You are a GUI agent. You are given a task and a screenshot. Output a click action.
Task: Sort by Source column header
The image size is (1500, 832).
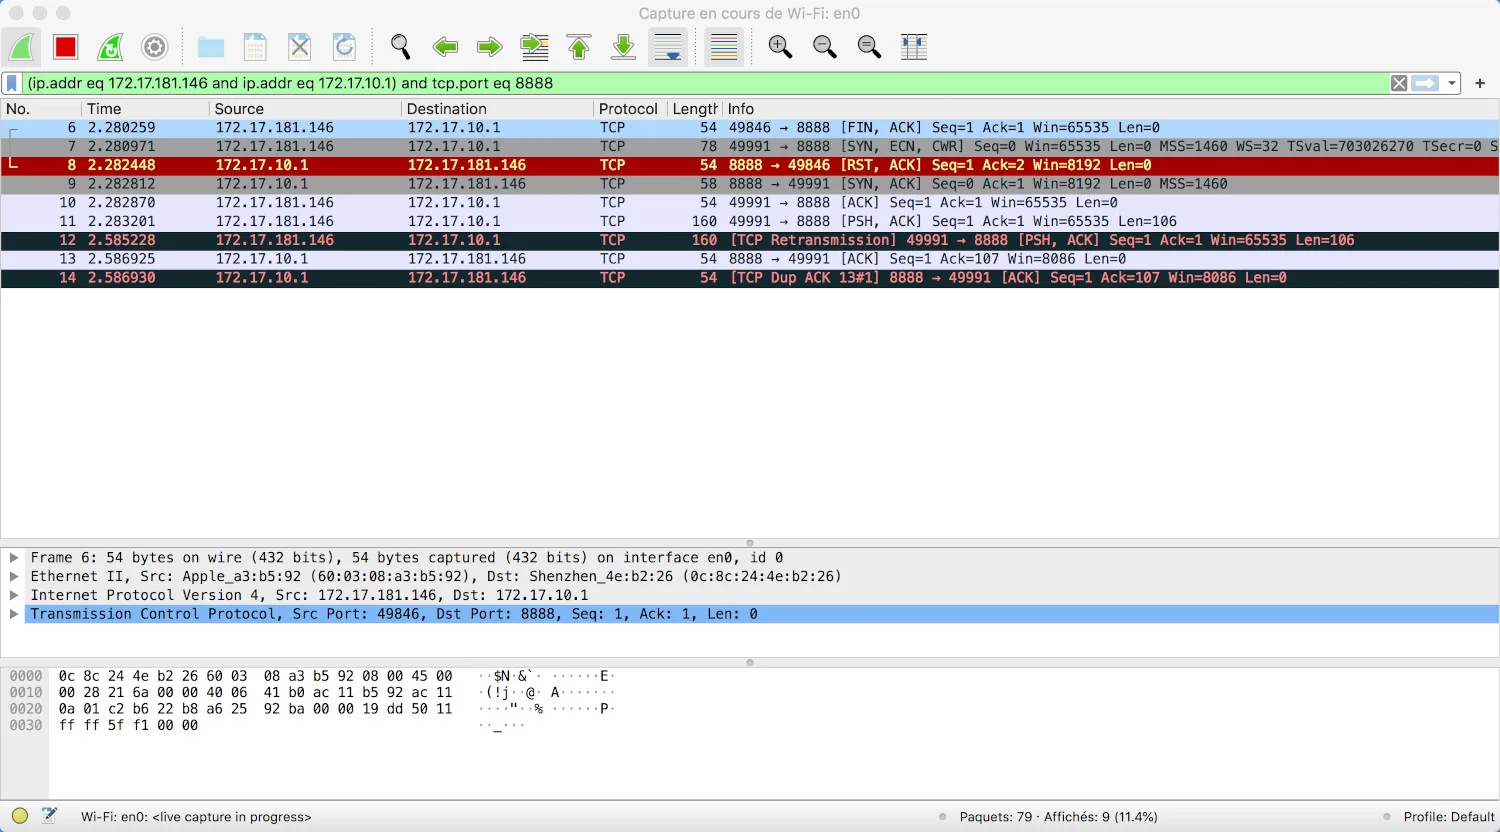305,109
